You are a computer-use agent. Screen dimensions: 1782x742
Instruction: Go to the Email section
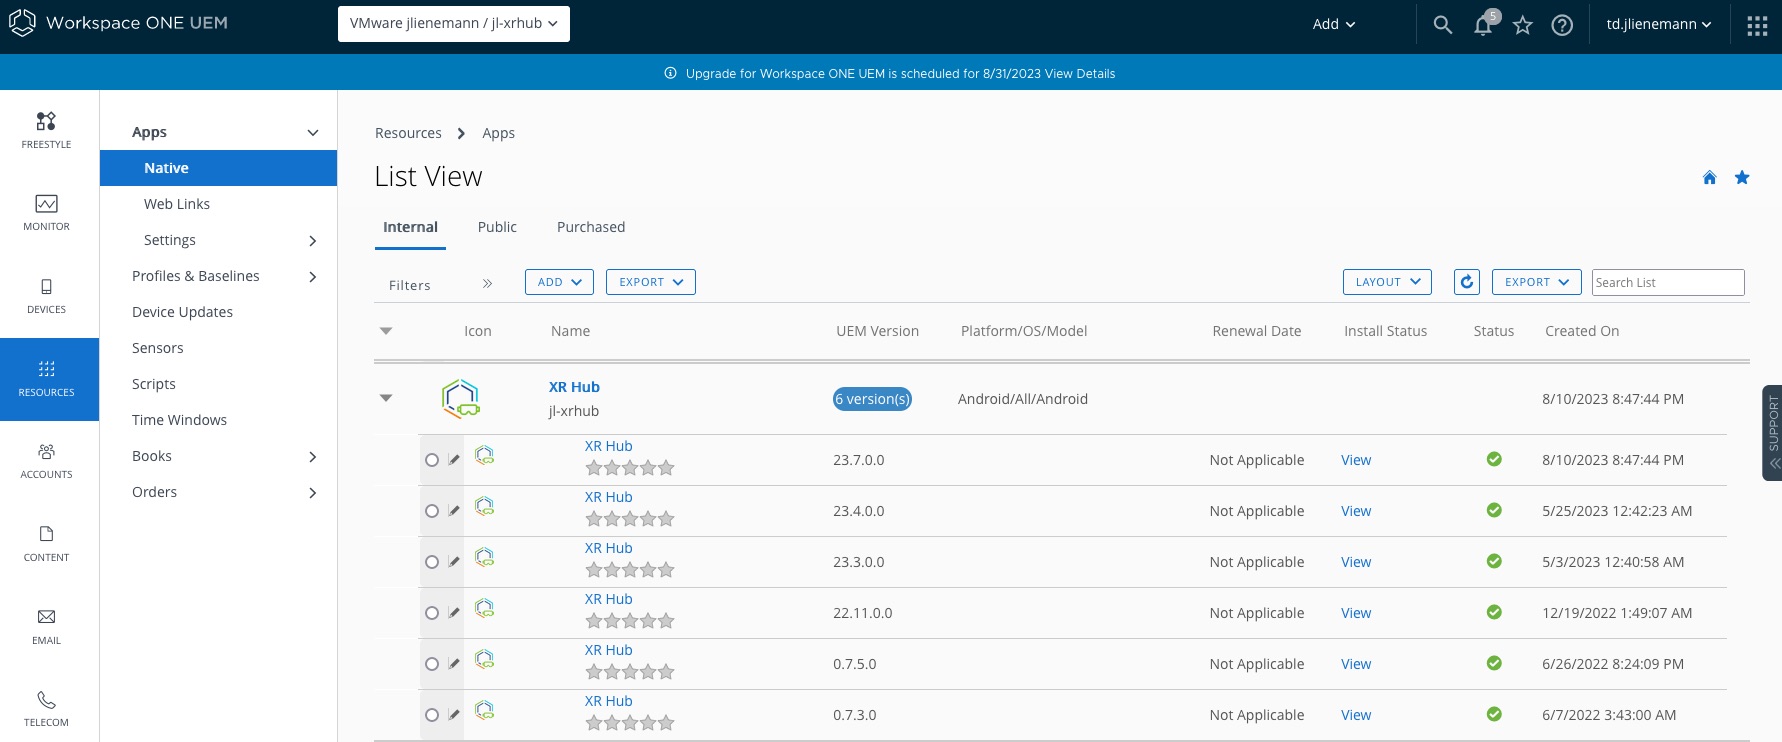coord(47,627)
